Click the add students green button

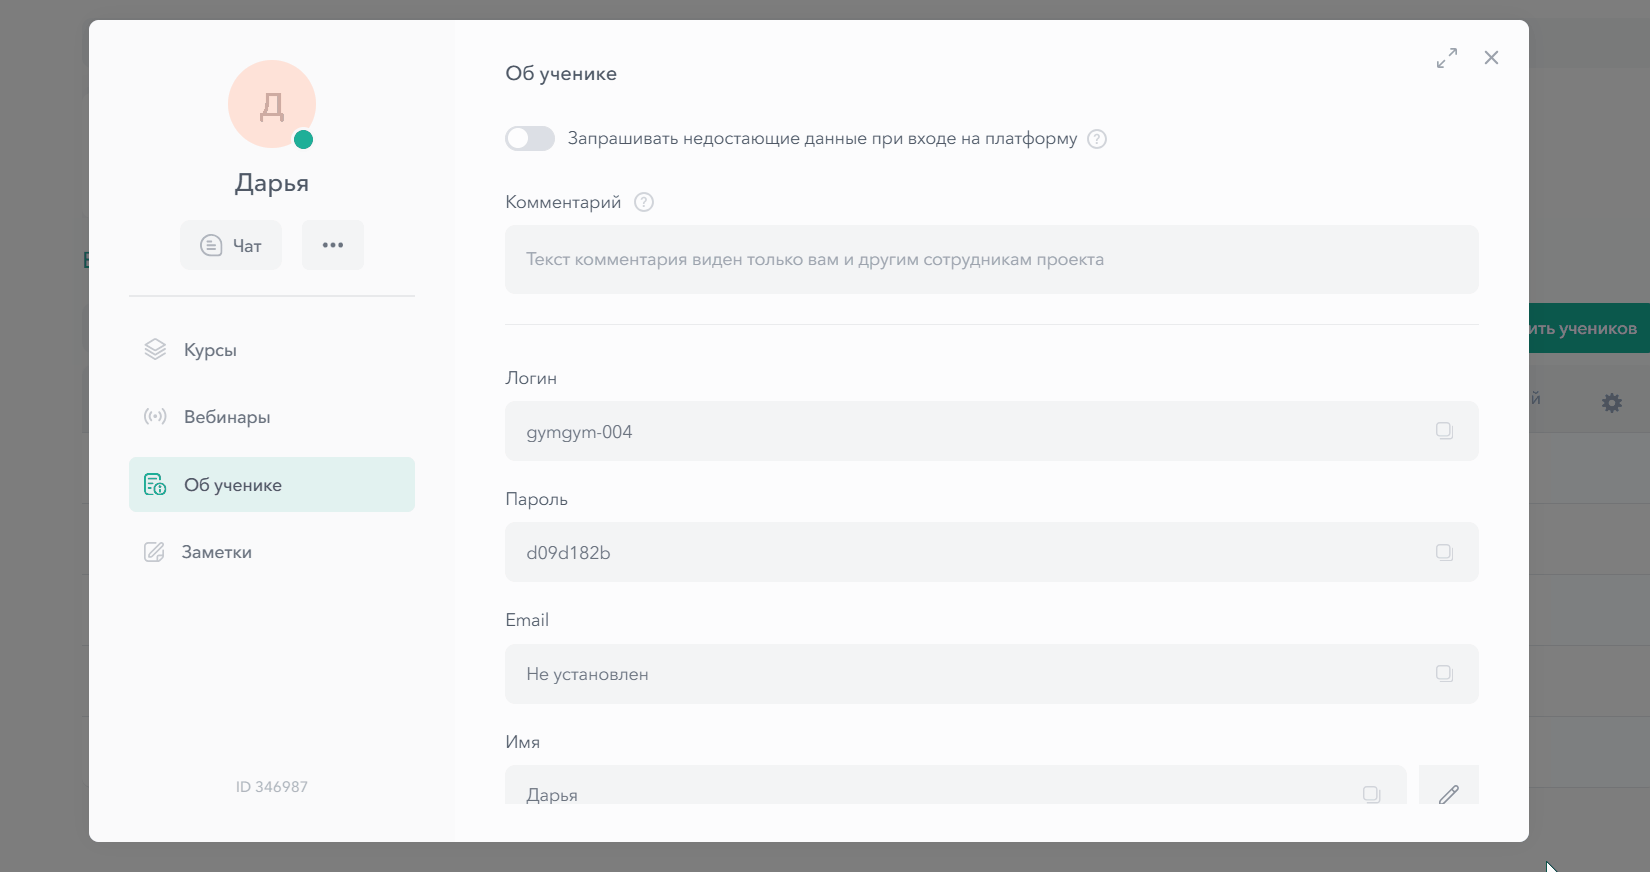tap(1589, 328)
